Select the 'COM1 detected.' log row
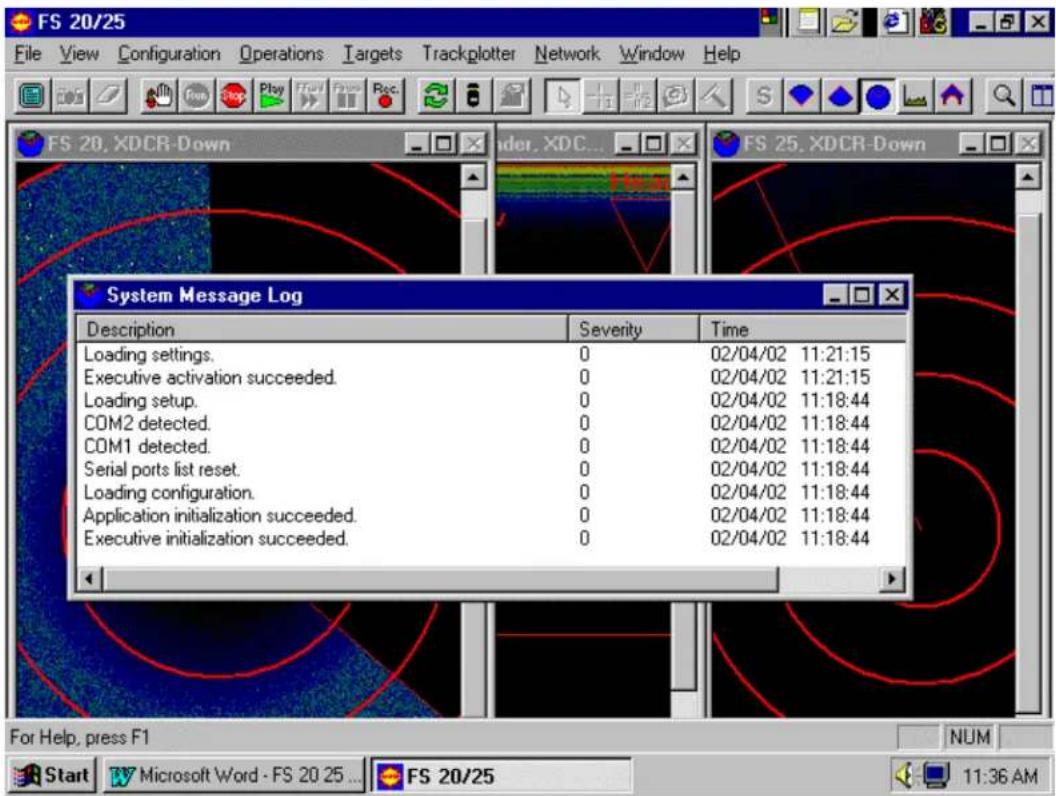1056x796 pixels. point(491,446)
